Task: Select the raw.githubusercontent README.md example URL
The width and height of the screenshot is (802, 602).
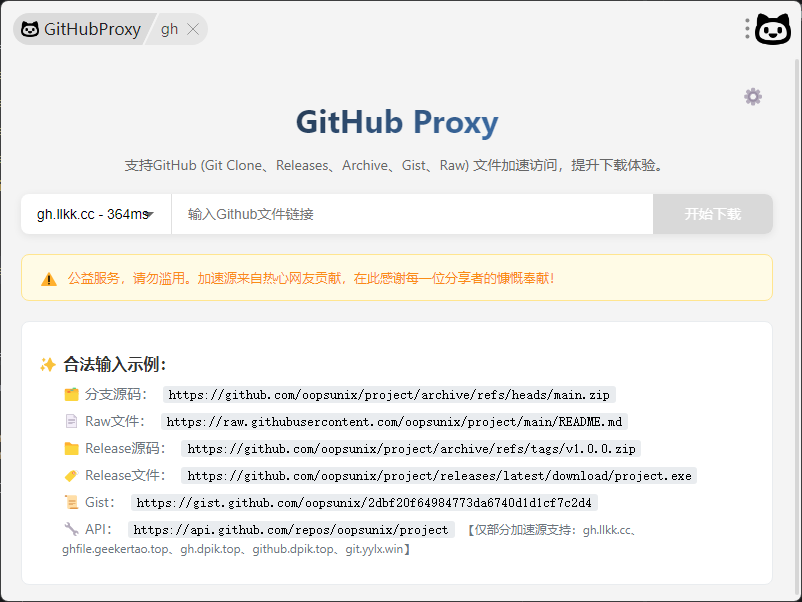Action: click(394, 422)
